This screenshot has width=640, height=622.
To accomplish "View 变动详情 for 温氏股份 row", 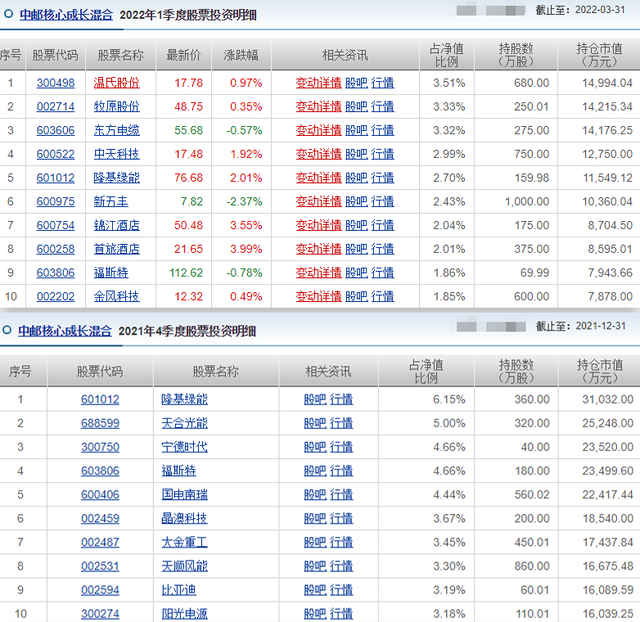I will point(319,83).
